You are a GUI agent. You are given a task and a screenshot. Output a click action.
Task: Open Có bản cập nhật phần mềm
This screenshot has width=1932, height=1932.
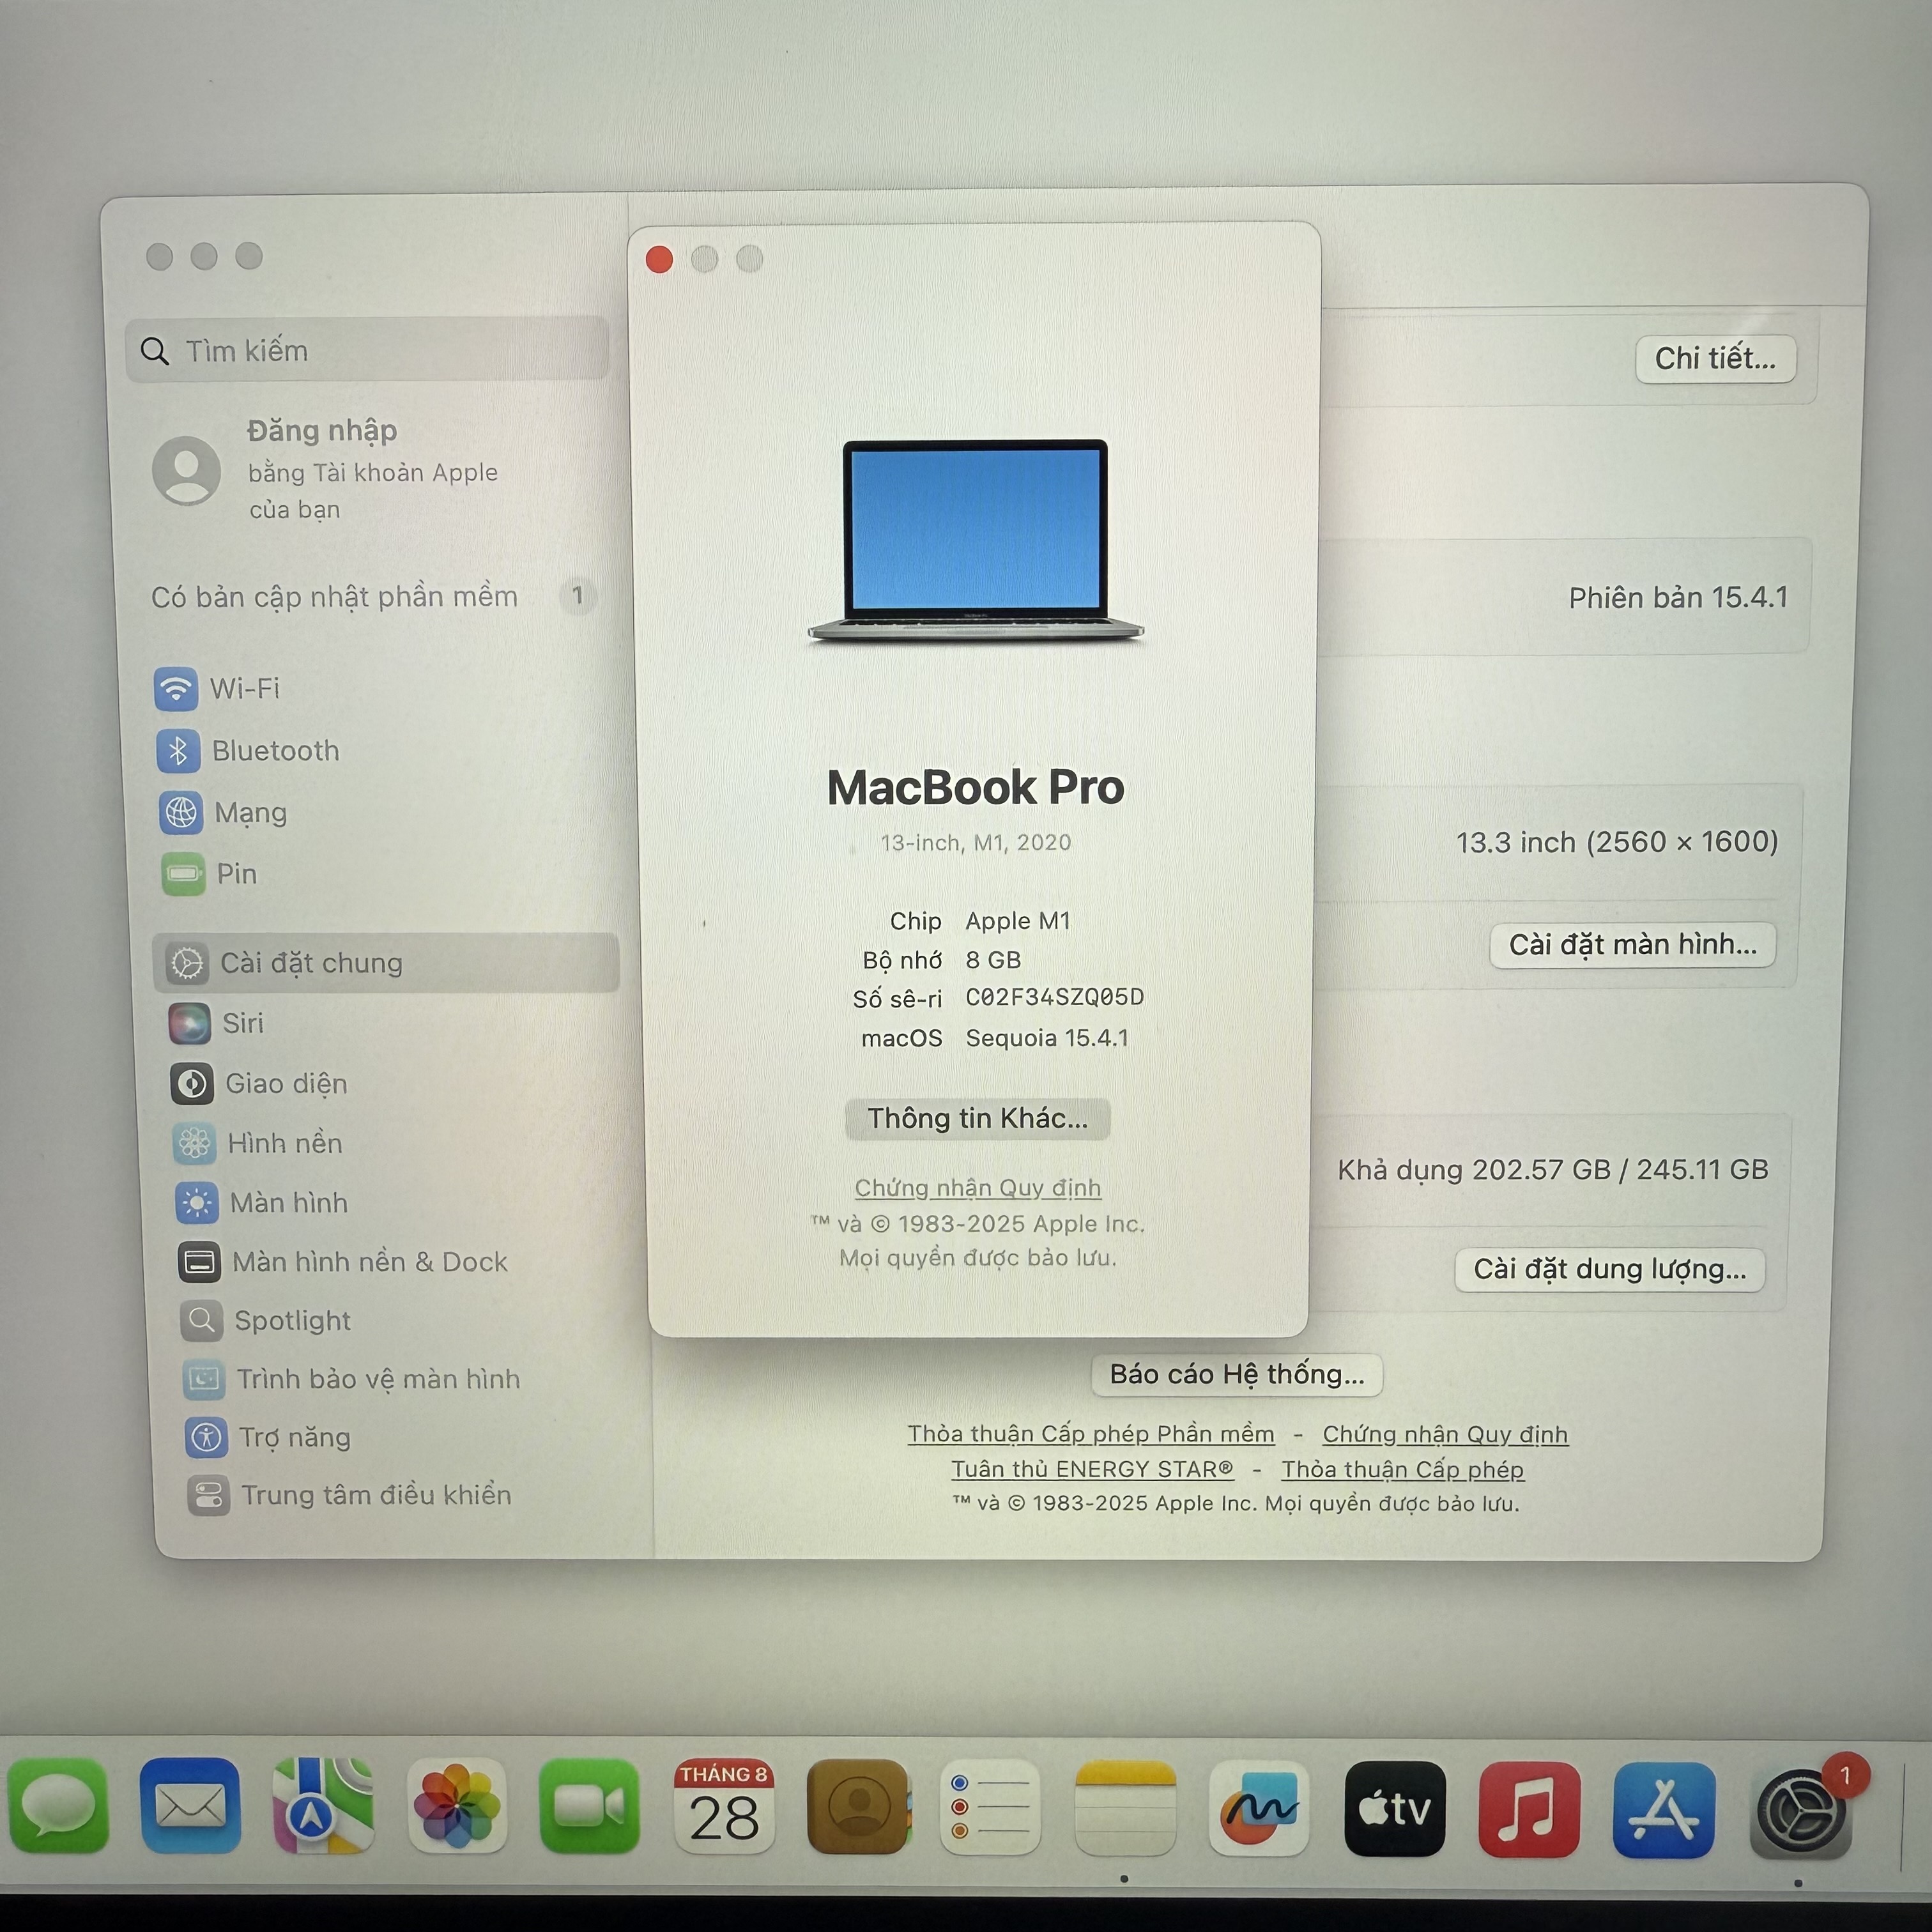click(x=373, y=597)
